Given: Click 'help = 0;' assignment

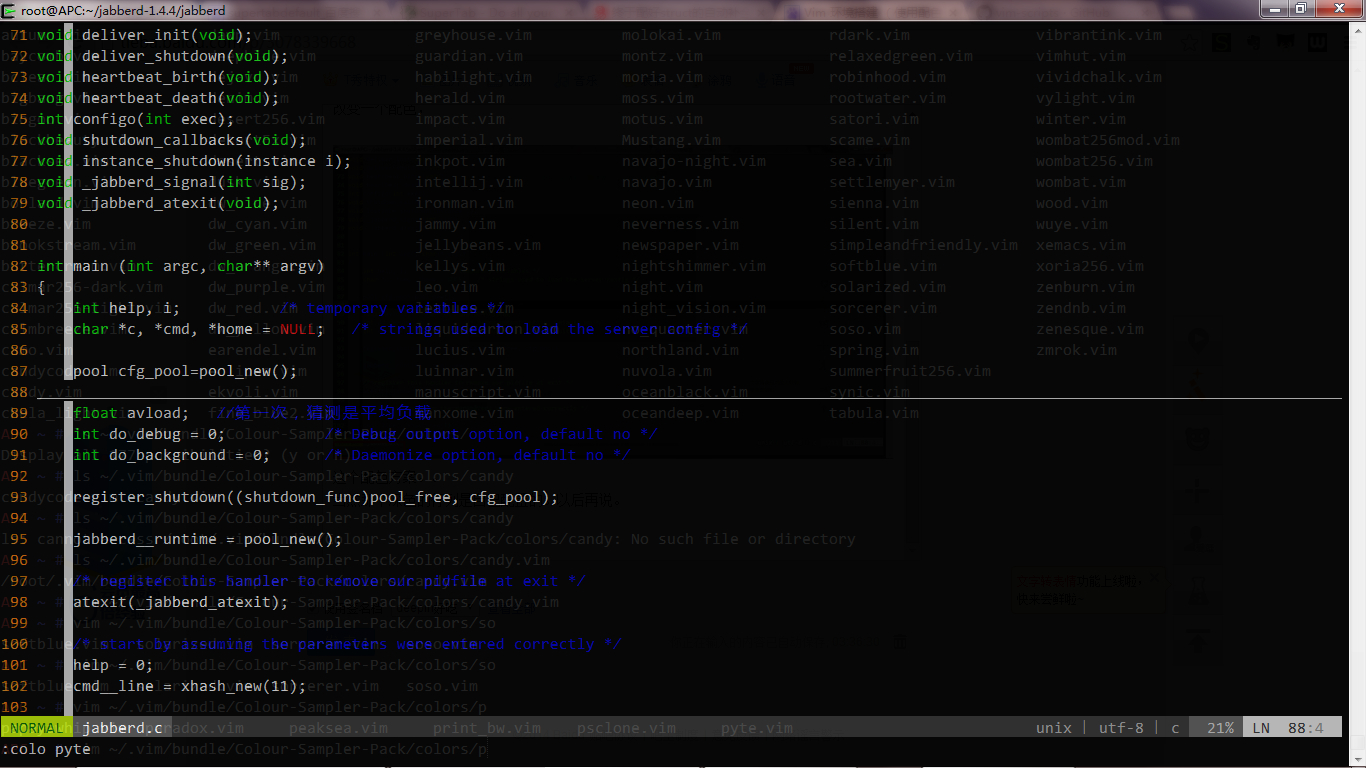Looking at the screenshot, I should [113, 665].
